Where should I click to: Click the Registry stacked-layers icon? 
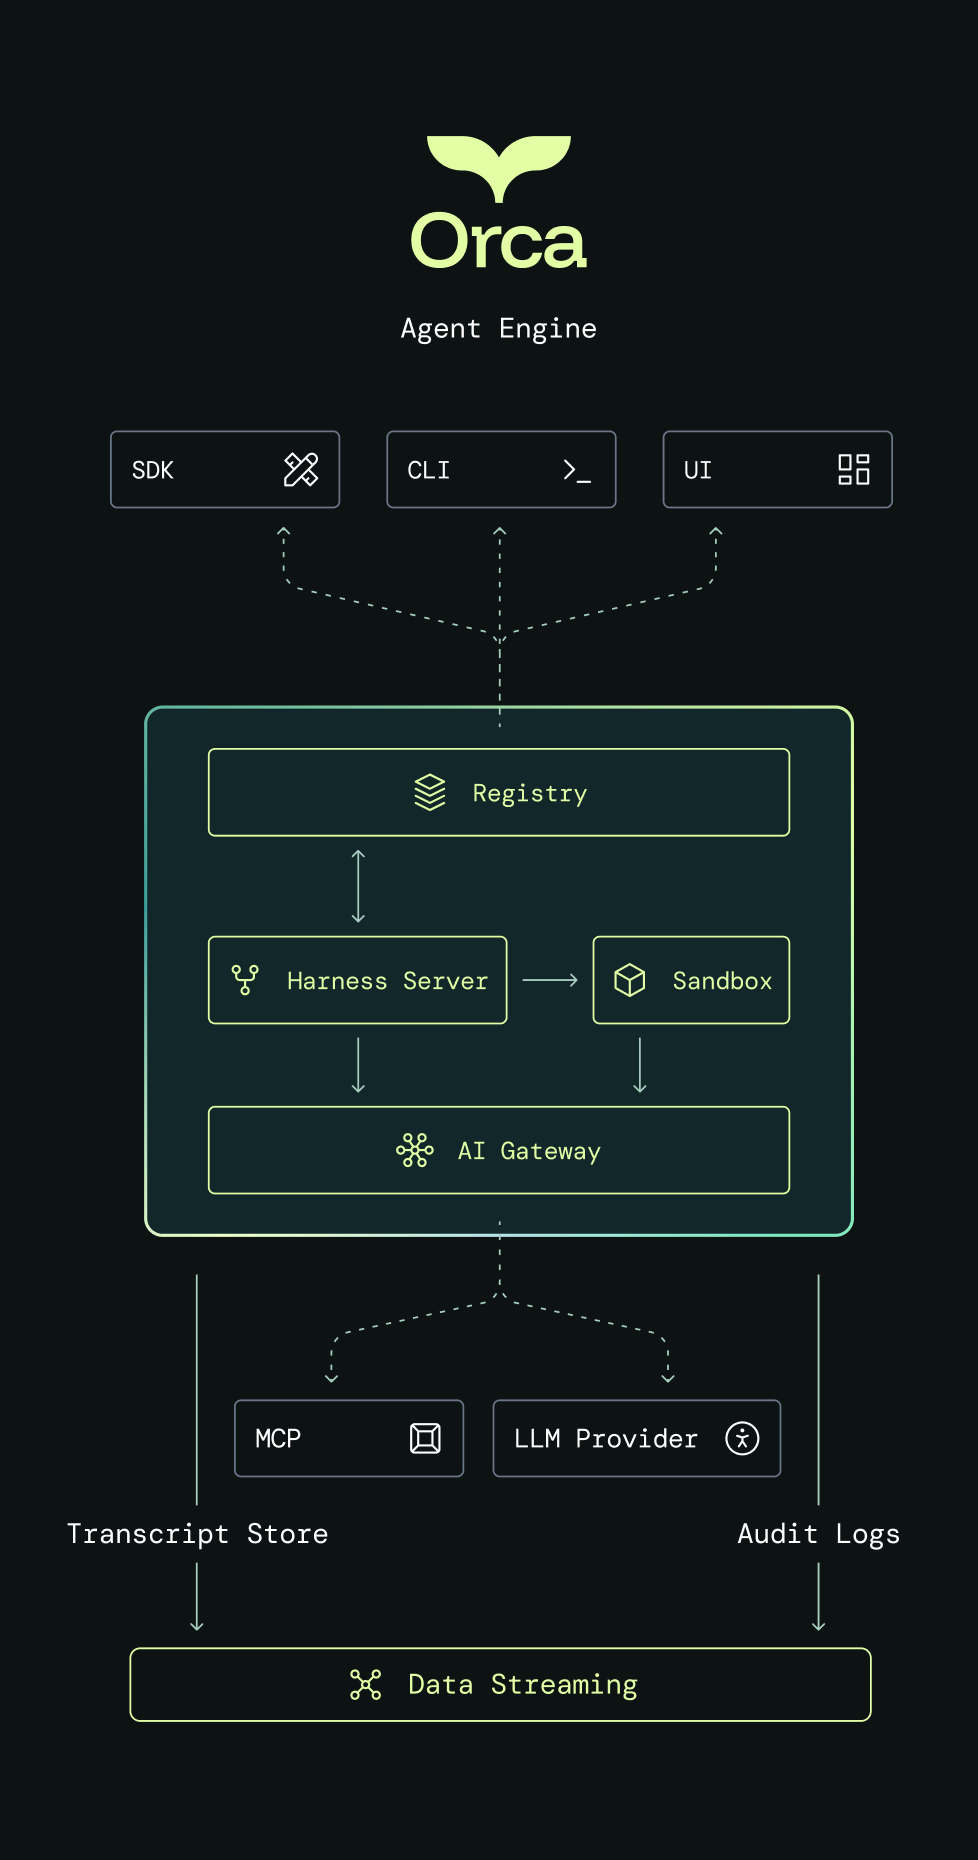[x=430, y=792]
